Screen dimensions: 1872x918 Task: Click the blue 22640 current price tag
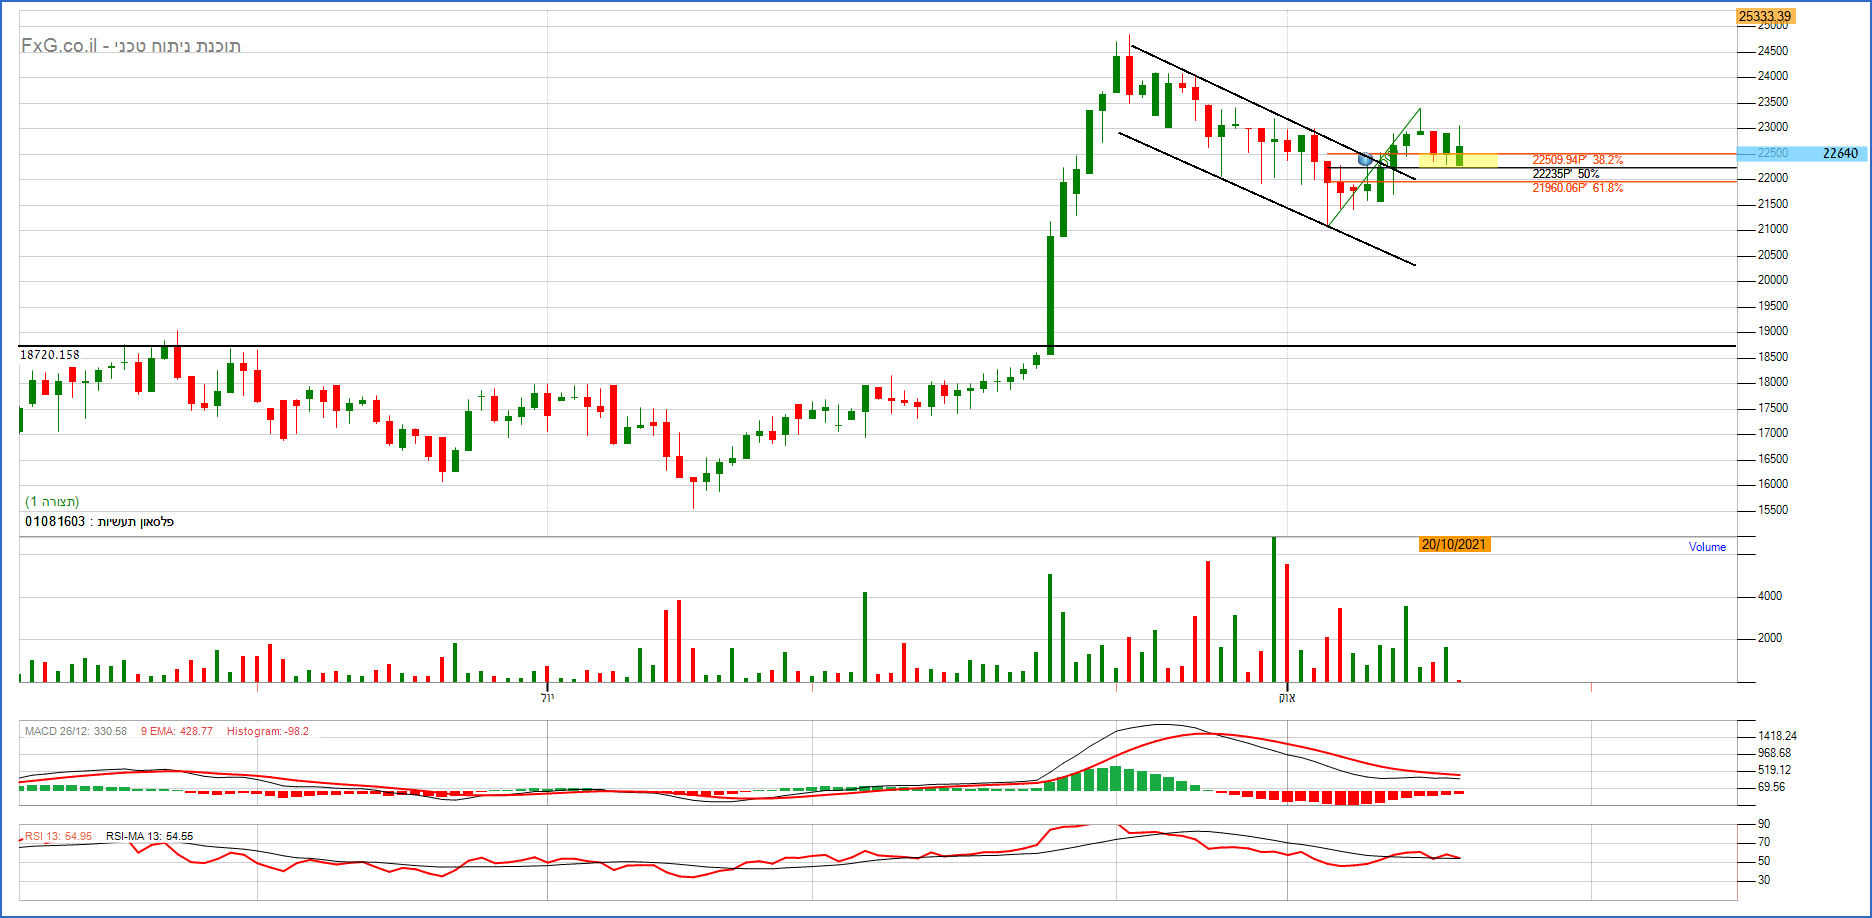[x=1839, y=153]
